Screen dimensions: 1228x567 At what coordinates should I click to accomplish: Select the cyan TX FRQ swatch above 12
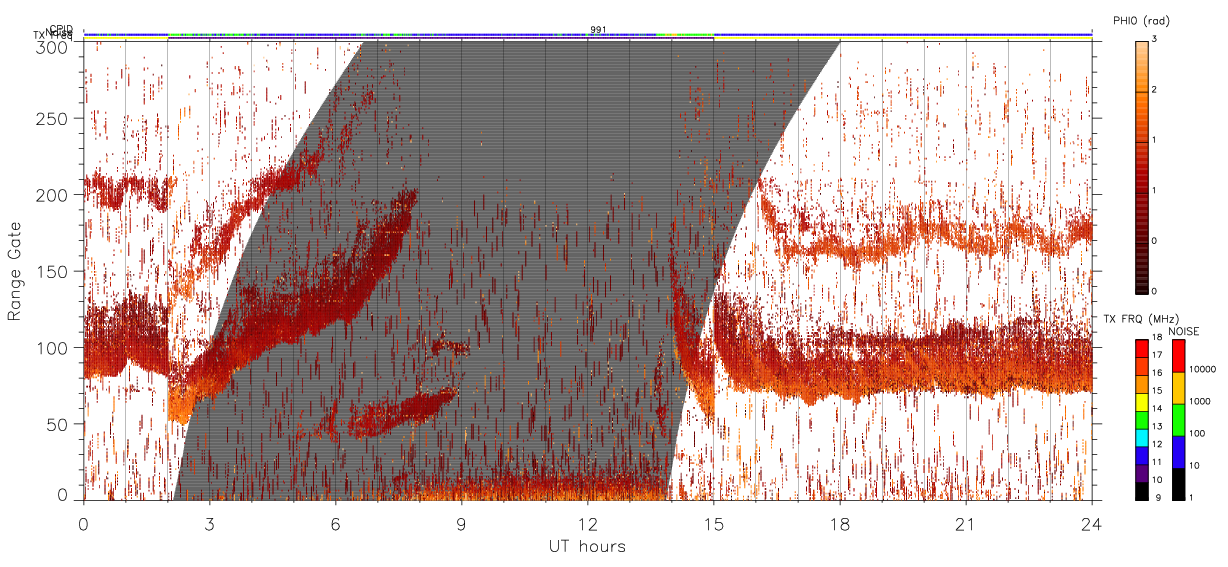1142,438
